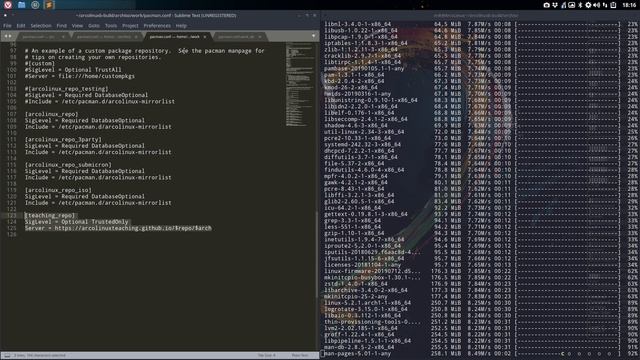Screen dimensions: 640x360
Task: Open the Preferences menu in Sublime Text
Action: coord(157,26)
